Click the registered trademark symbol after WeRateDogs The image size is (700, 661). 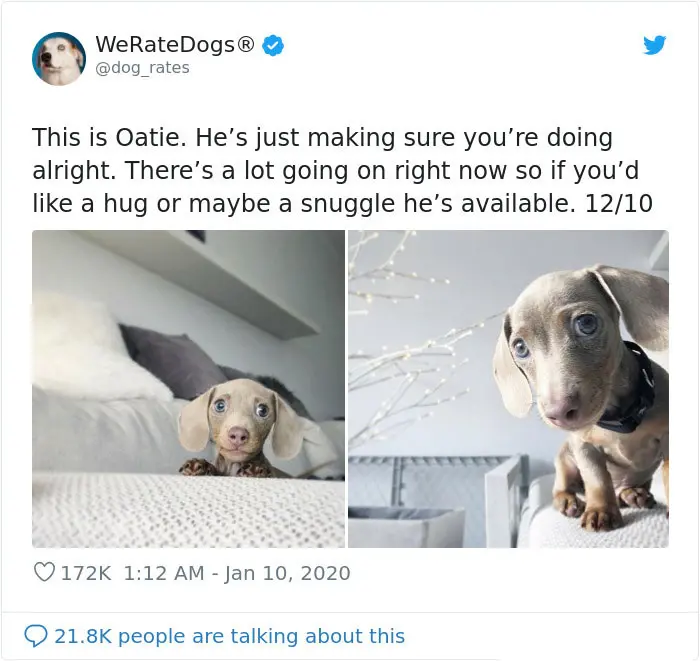coord(245,44)
